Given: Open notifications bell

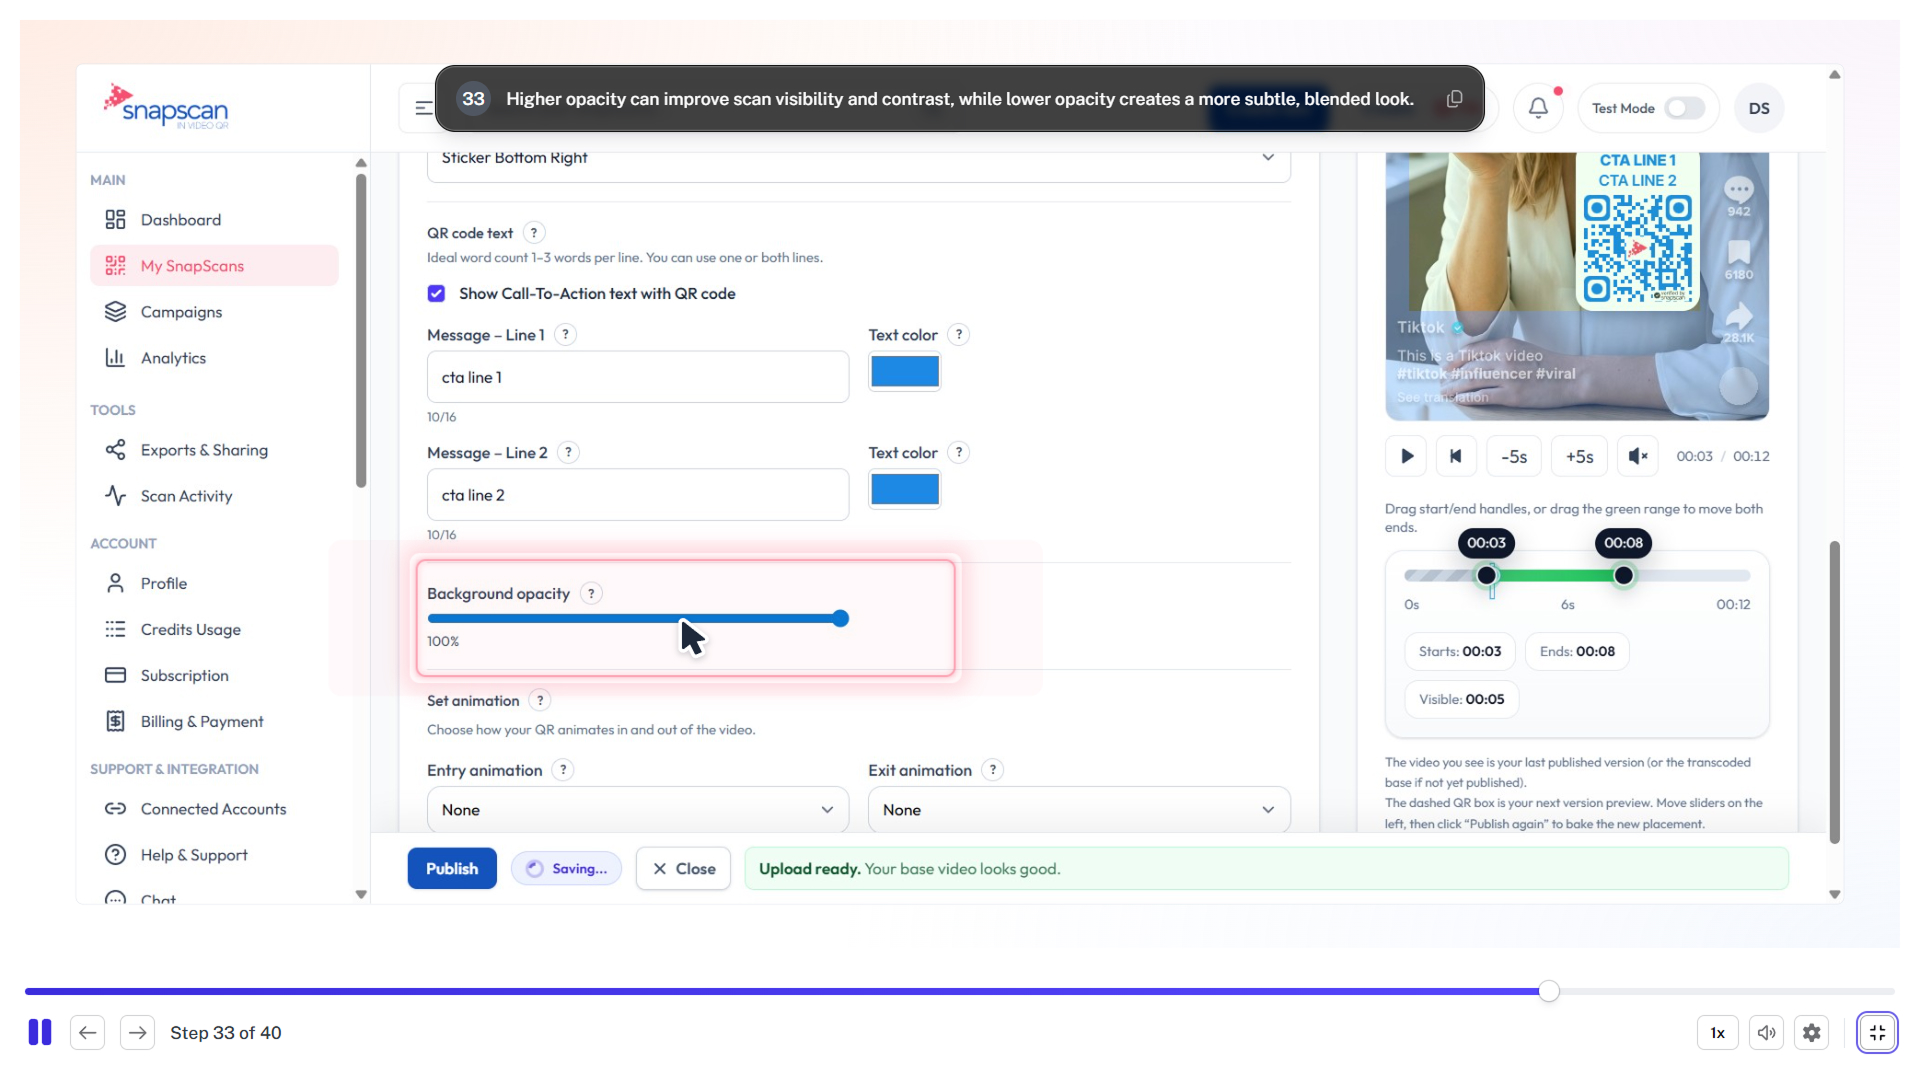Looking at the screenshot, I should pyautogui.click(x=1538, y=108).
